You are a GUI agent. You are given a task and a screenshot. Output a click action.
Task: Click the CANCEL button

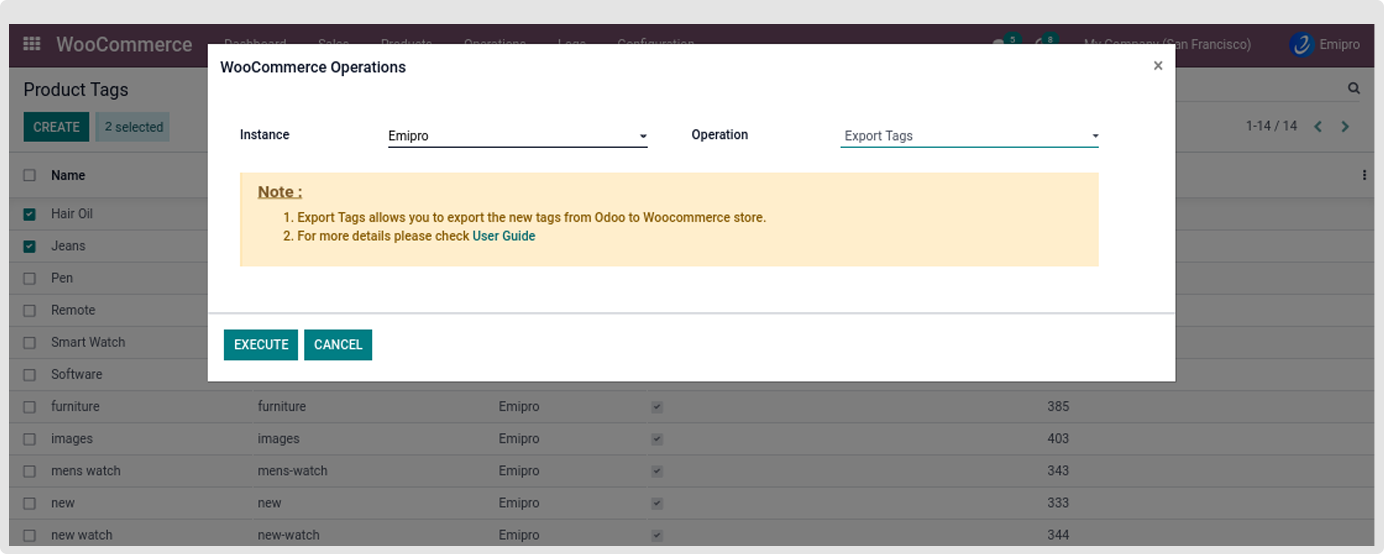pos(338,345)
